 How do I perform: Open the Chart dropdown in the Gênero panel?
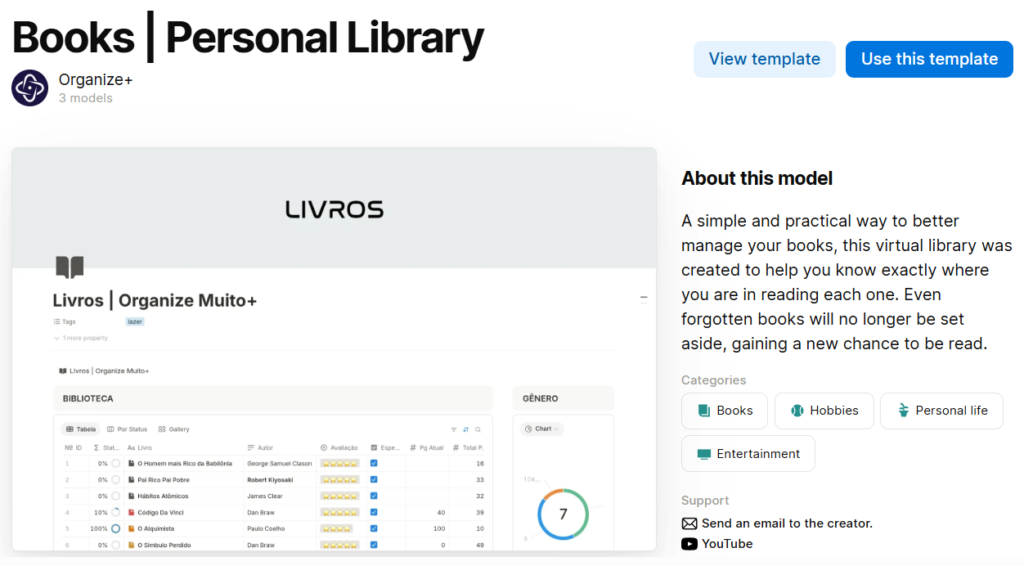tap(543, 429)
